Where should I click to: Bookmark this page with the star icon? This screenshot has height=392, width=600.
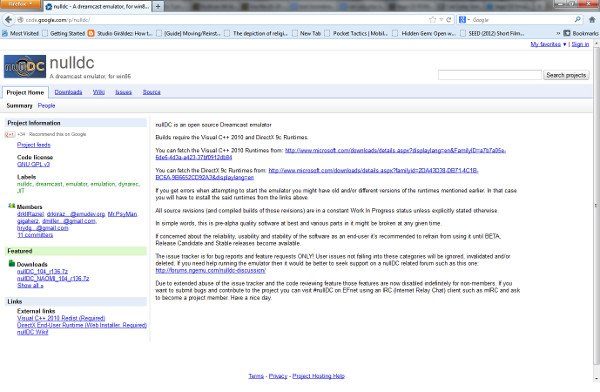432,20
